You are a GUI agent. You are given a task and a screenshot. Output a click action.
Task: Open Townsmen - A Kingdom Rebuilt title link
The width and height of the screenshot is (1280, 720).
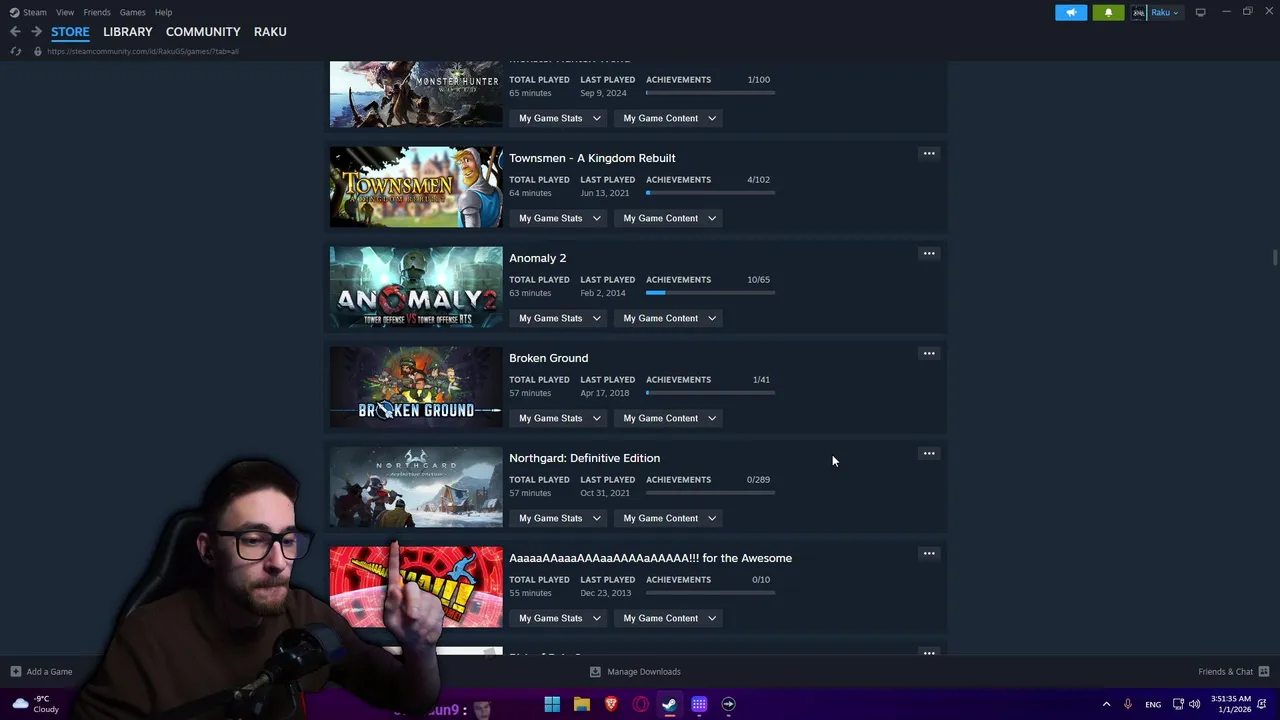click(592, 158)
